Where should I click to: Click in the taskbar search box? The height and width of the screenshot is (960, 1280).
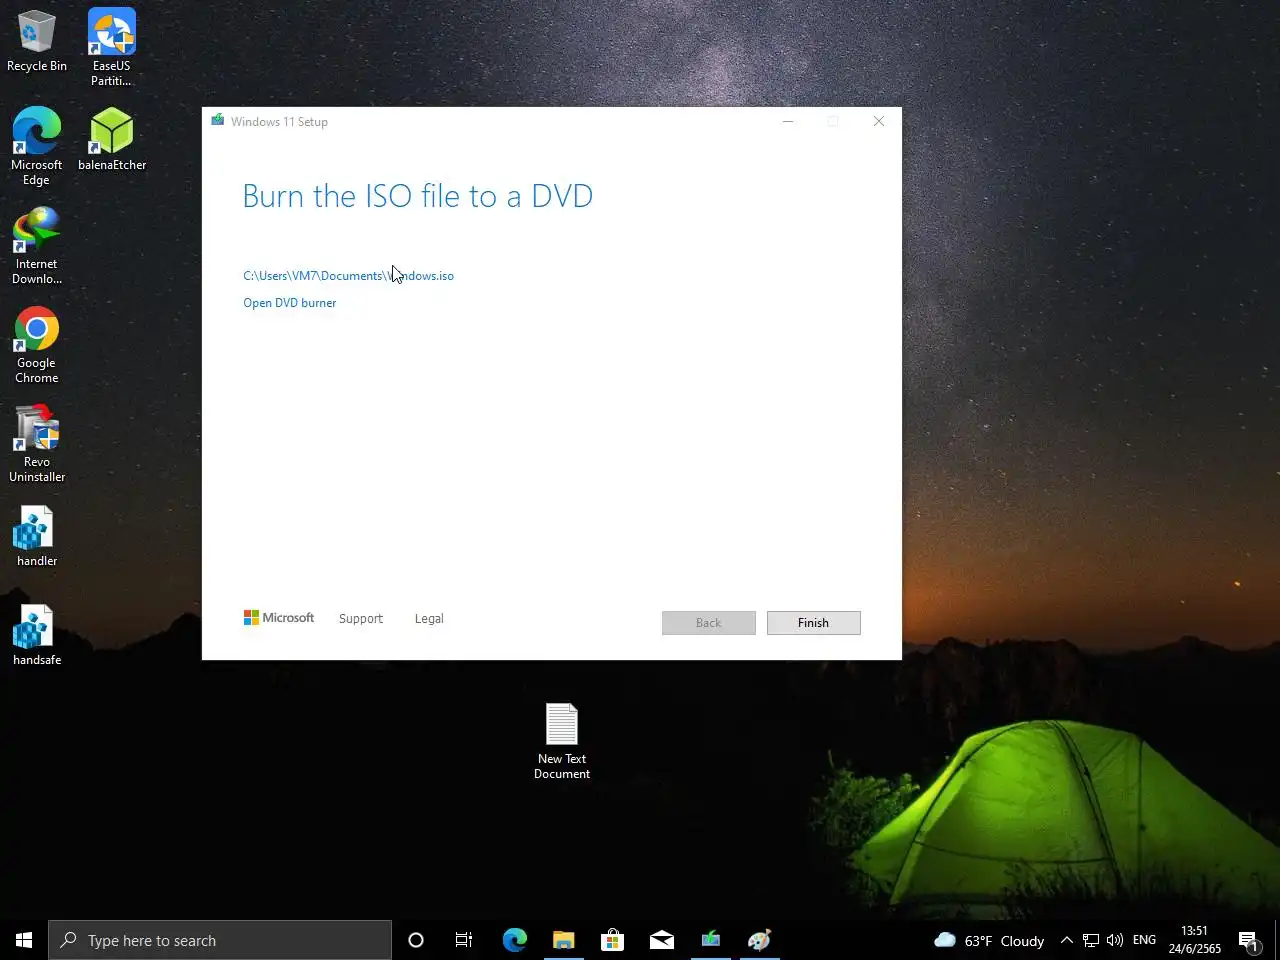point(220,940)
